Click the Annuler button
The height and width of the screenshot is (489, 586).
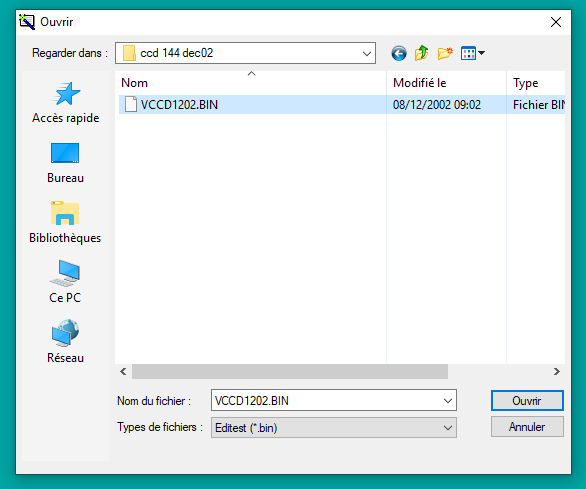(x=527, y=427)
